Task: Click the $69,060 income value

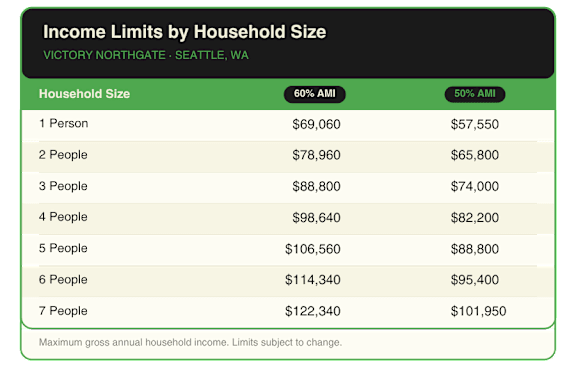Action: 316,124
